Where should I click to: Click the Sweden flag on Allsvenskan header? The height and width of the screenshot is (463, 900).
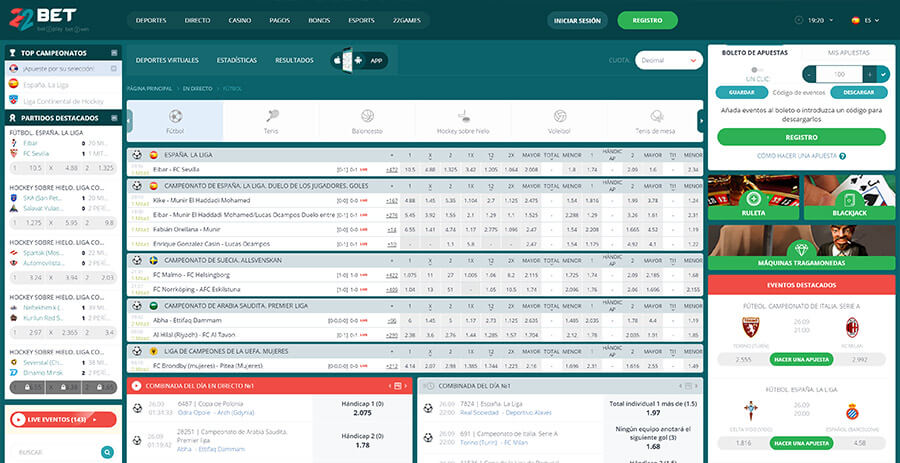[153, 260]
